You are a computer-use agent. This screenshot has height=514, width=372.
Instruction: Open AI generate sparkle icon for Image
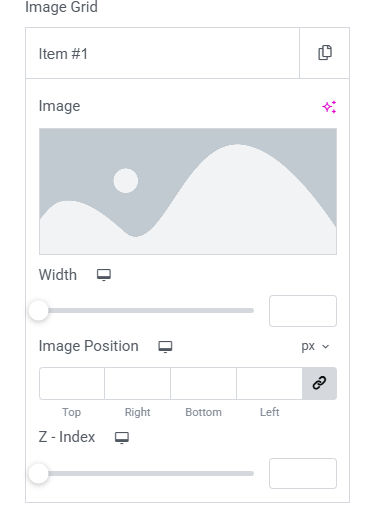coord(329,107)
